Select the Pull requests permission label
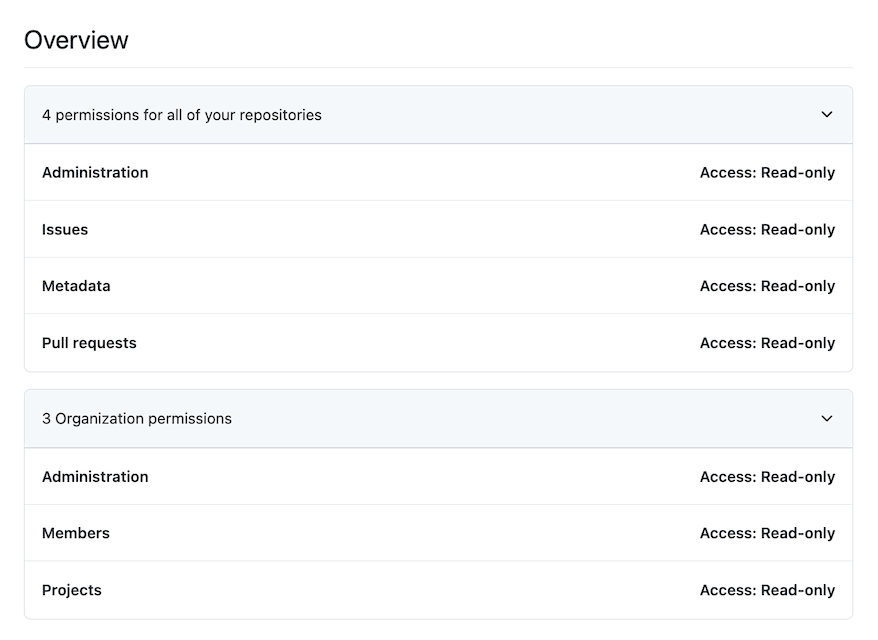This screenshot has height=640, width=878. [x=89, y=343]
